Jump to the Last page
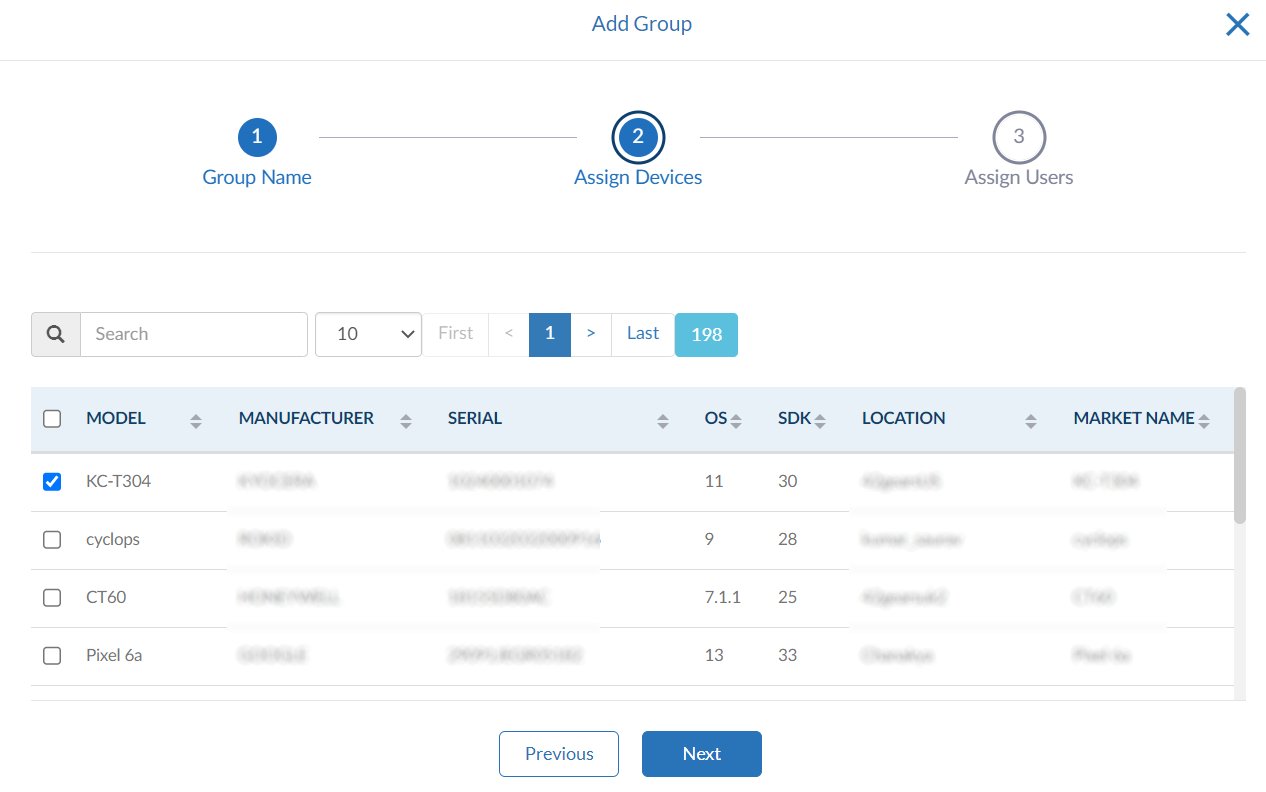Screen dimensions: 1266x792 (642, 334)
